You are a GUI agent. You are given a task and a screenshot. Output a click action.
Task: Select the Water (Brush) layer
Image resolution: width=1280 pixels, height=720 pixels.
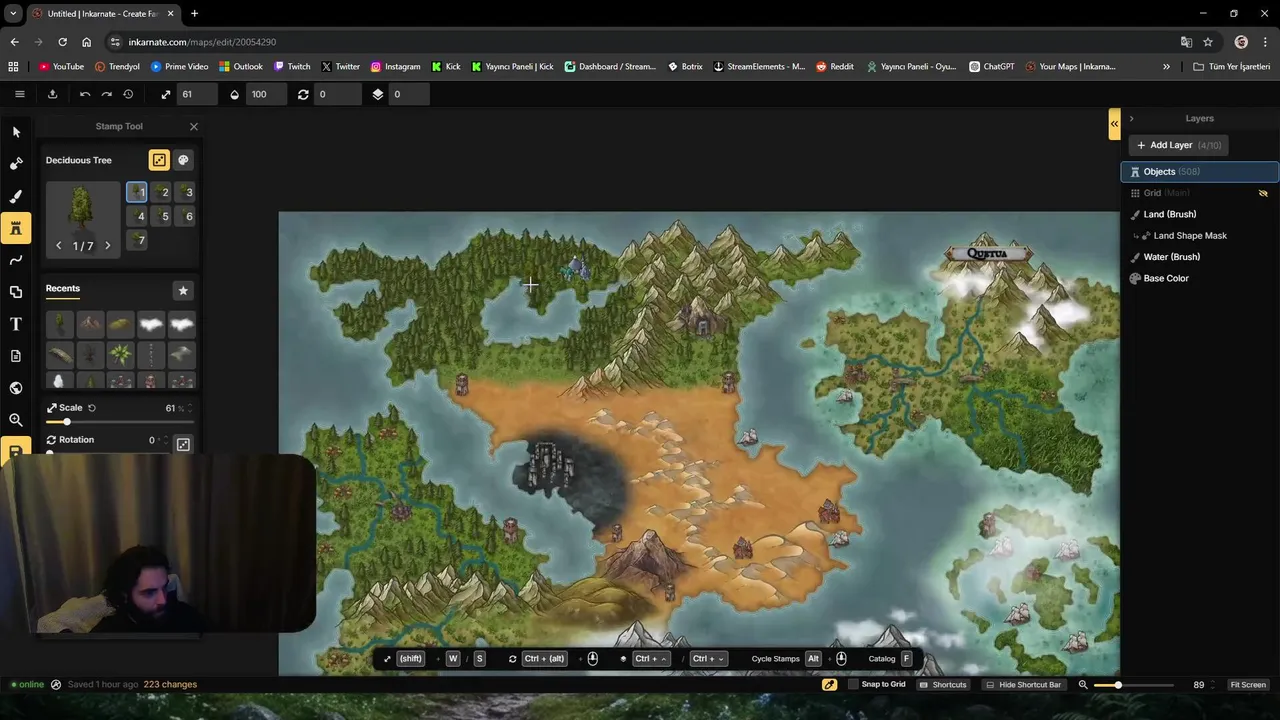pyautogui.click(x=1199, y=257)
